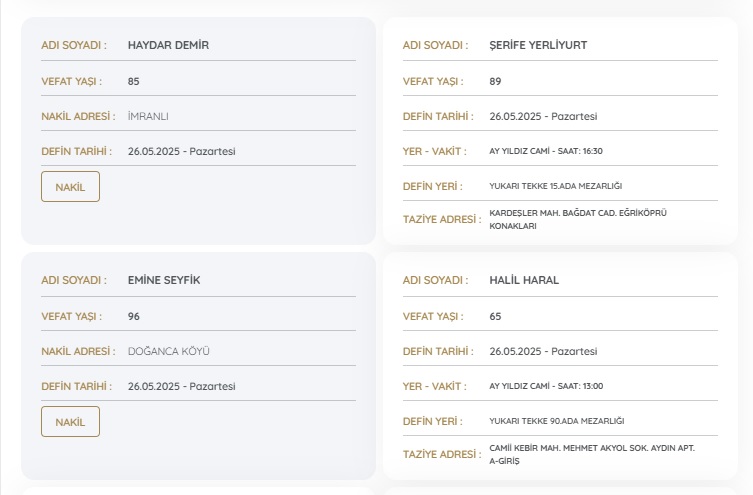Viewport: 753px width, 495px height.
Task: Select the name ŞERİFE YERLİYURT
Action: 538,45
